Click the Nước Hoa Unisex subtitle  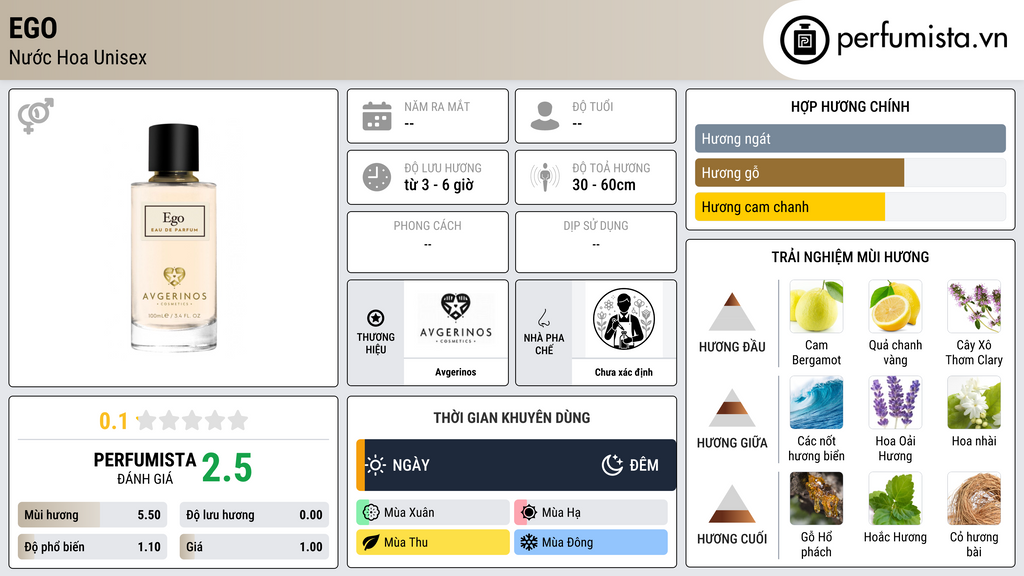point(78,58)
